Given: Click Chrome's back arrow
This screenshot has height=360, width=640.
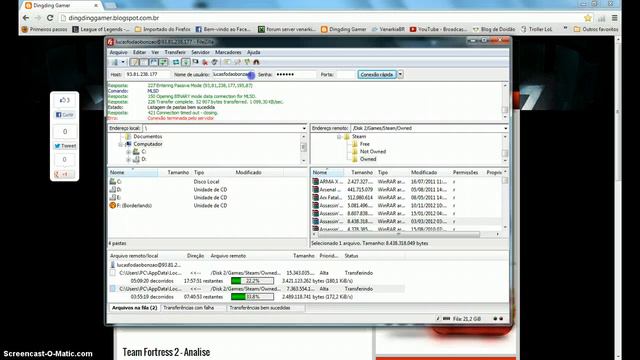Looking at the screenshot, I should (x=26, y=18).
